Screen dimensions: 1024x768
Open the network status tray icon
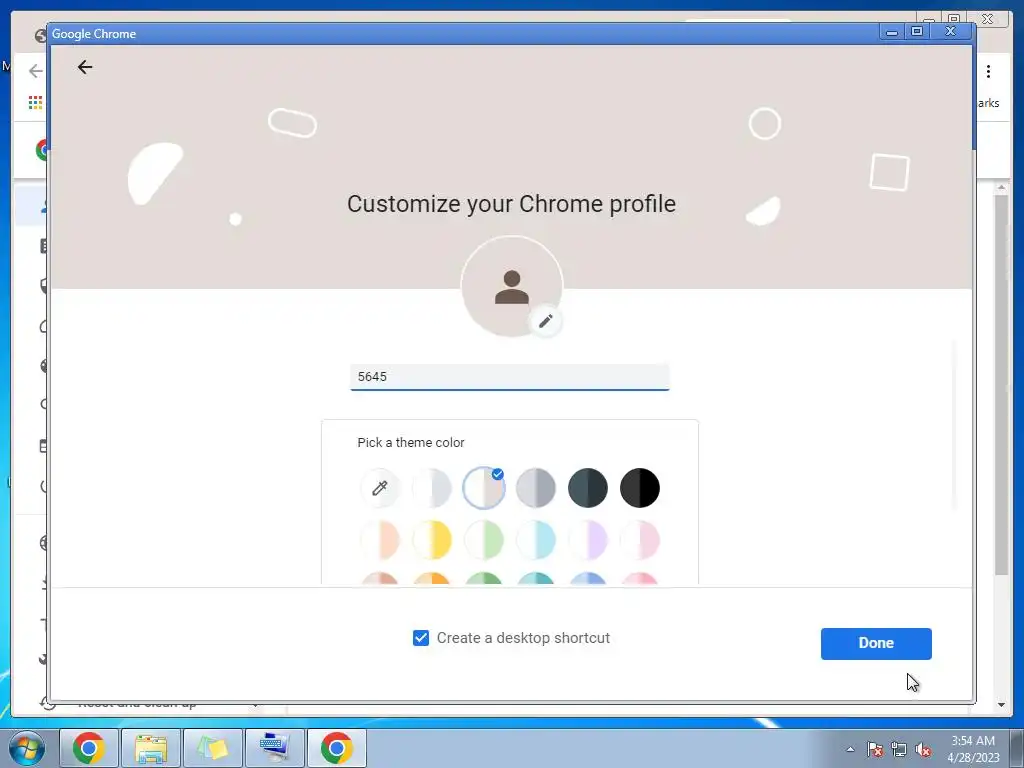[899, 749]
